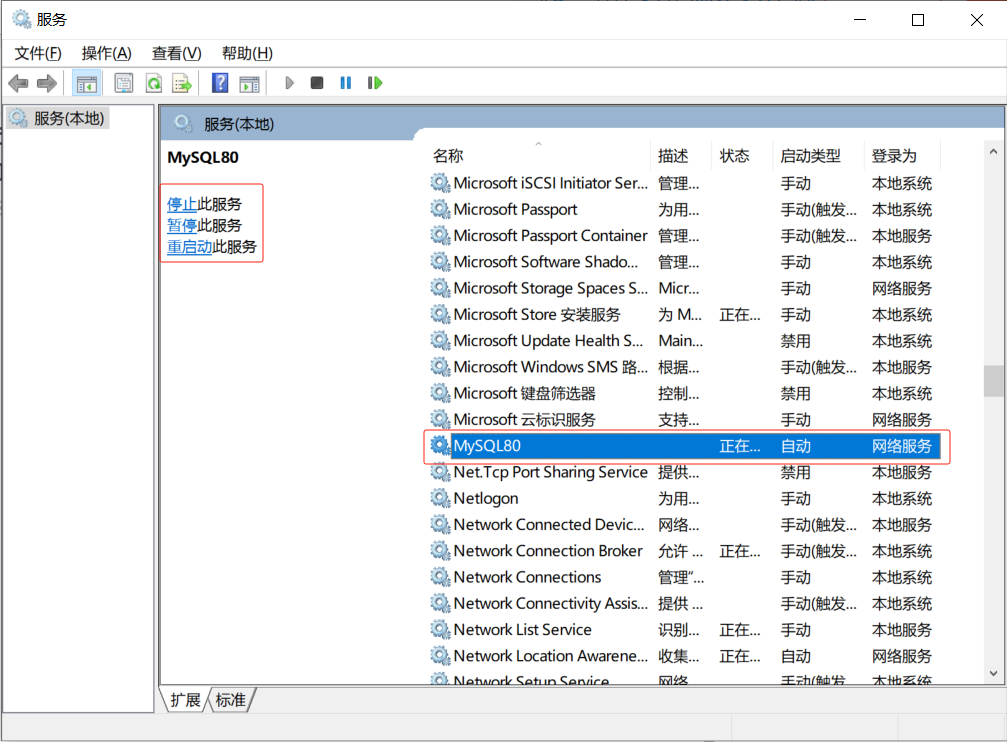Select Network Connection Broker service

click(685, 551)
